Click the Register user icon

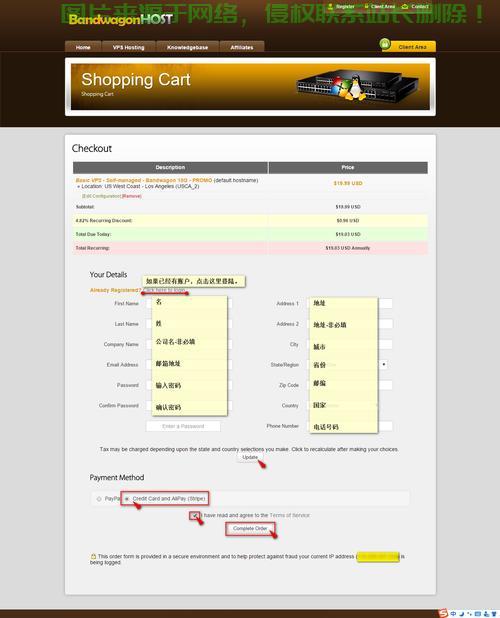[x=330, y=7]
